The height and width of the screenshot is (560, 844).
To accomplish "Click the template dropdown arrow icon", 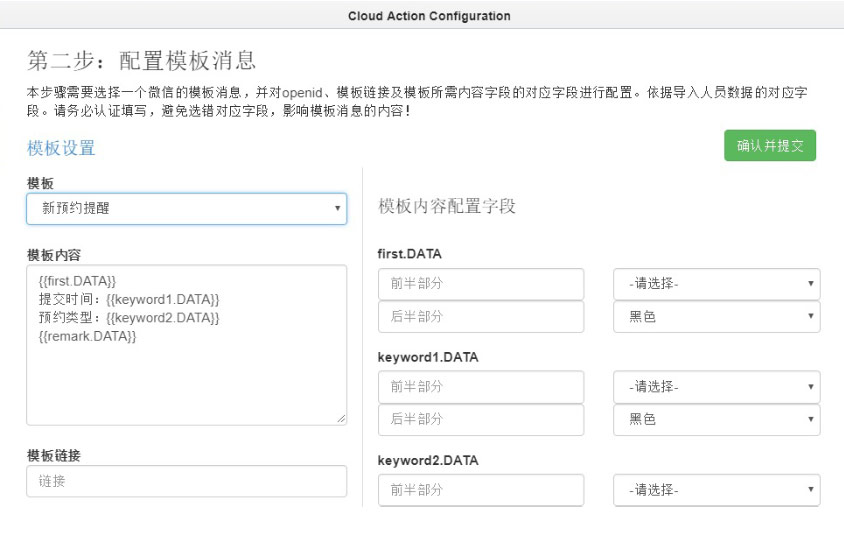I will 337,208.
